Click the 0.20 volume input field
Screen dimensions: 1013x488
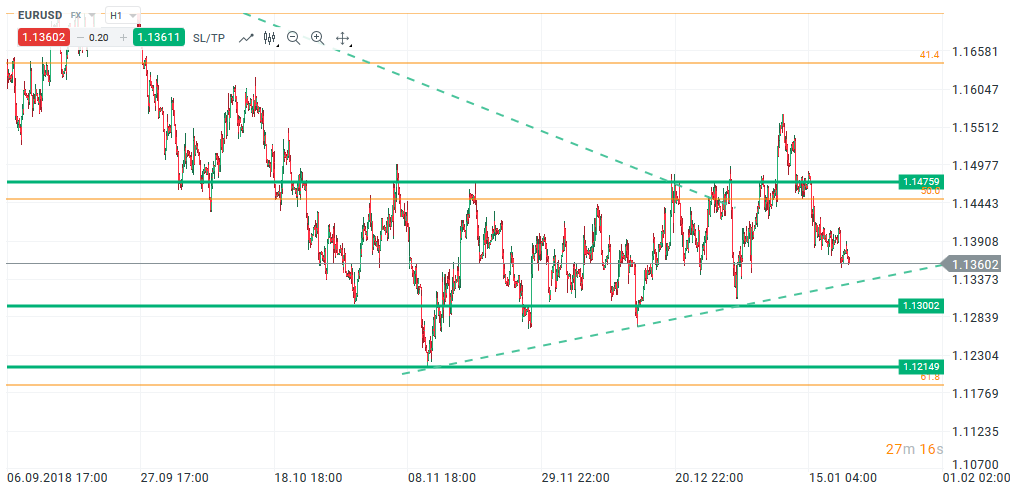[x=99, y=37]
